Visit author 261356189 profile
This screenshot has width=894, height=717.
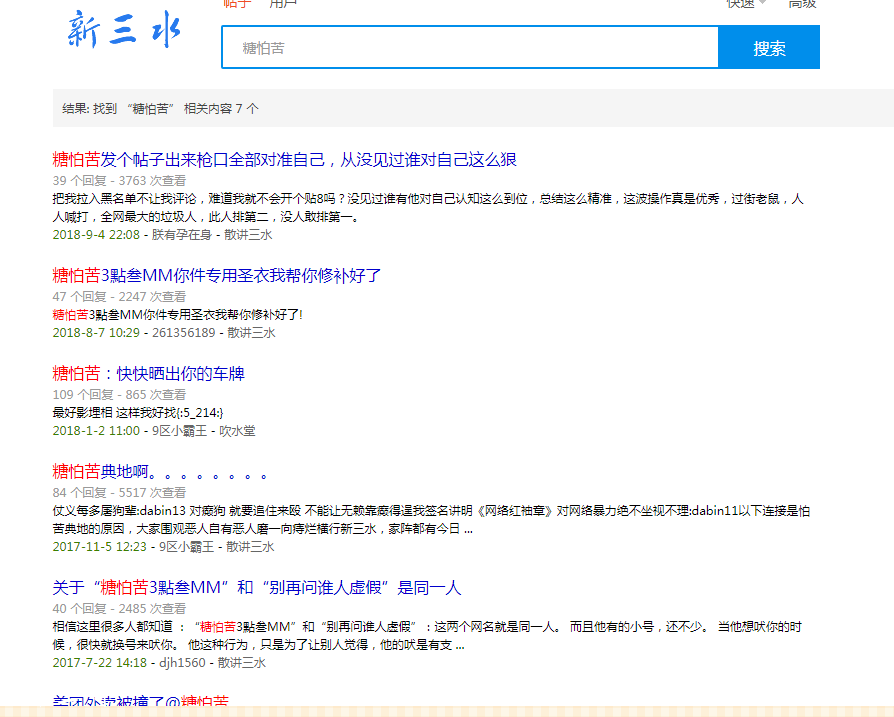[183, 333]
